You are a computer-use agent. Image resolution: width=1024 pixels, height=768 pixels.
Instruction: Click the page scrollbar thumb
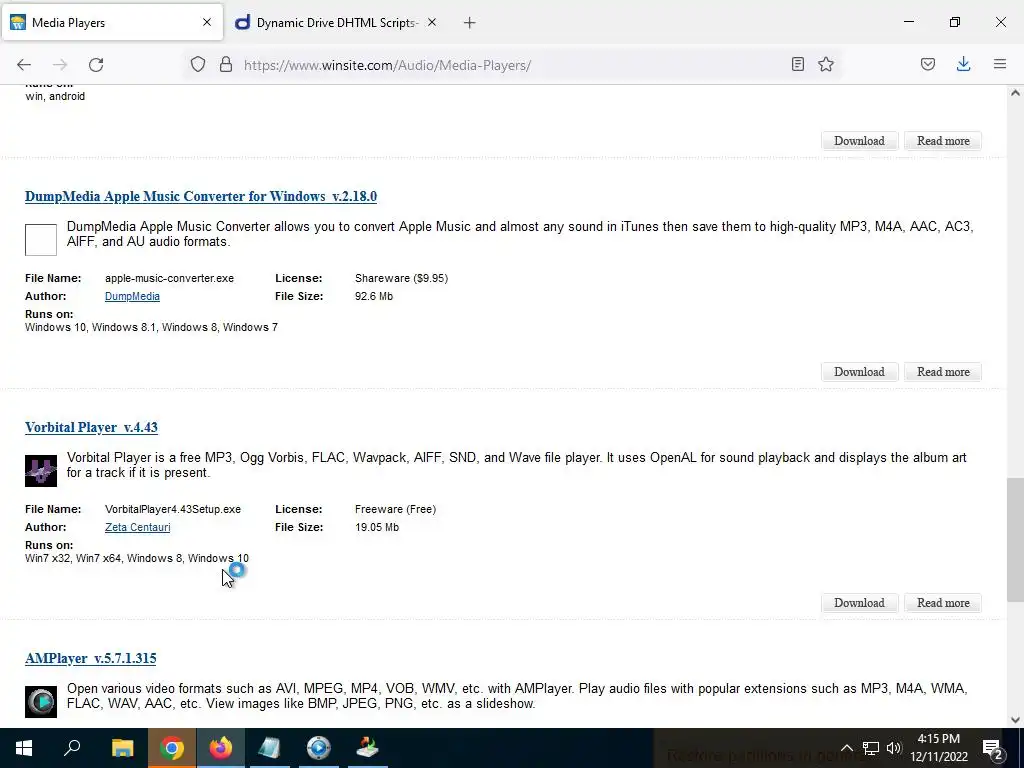[1015, 540]
